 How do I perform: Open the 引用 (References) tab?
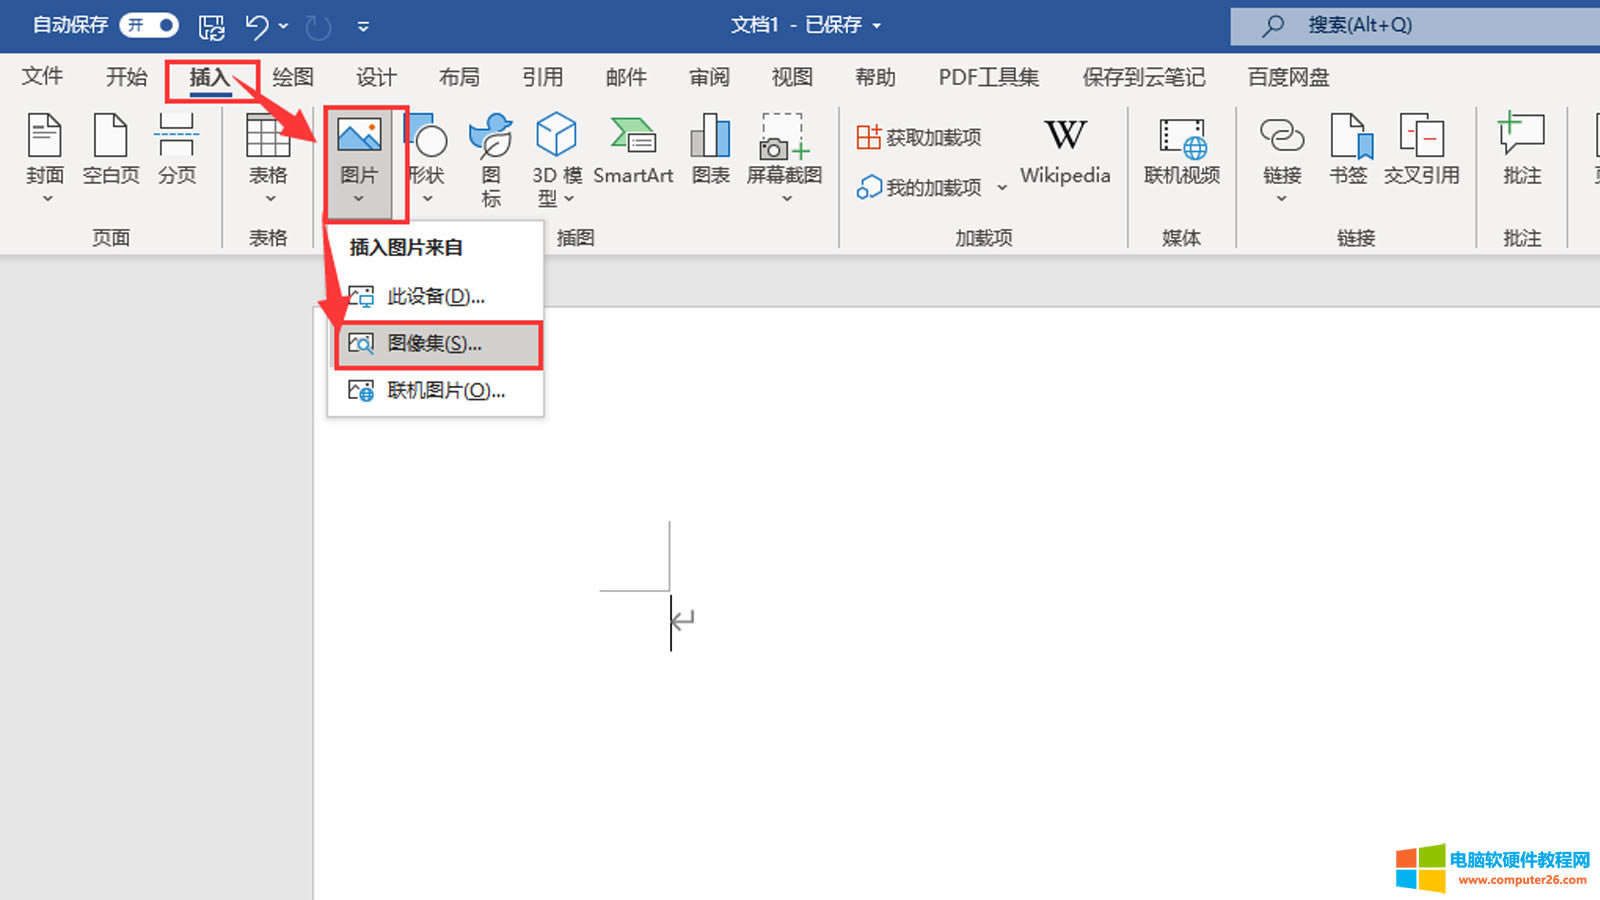[x=542, y=77]
